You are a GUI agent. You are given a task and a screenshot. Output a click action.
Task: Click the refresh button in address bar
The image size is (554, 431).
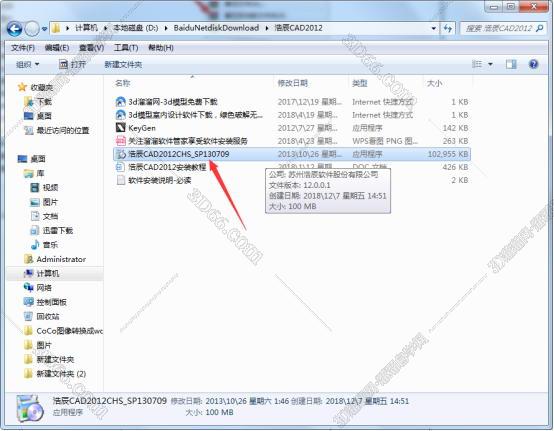(x=448, y=28)
